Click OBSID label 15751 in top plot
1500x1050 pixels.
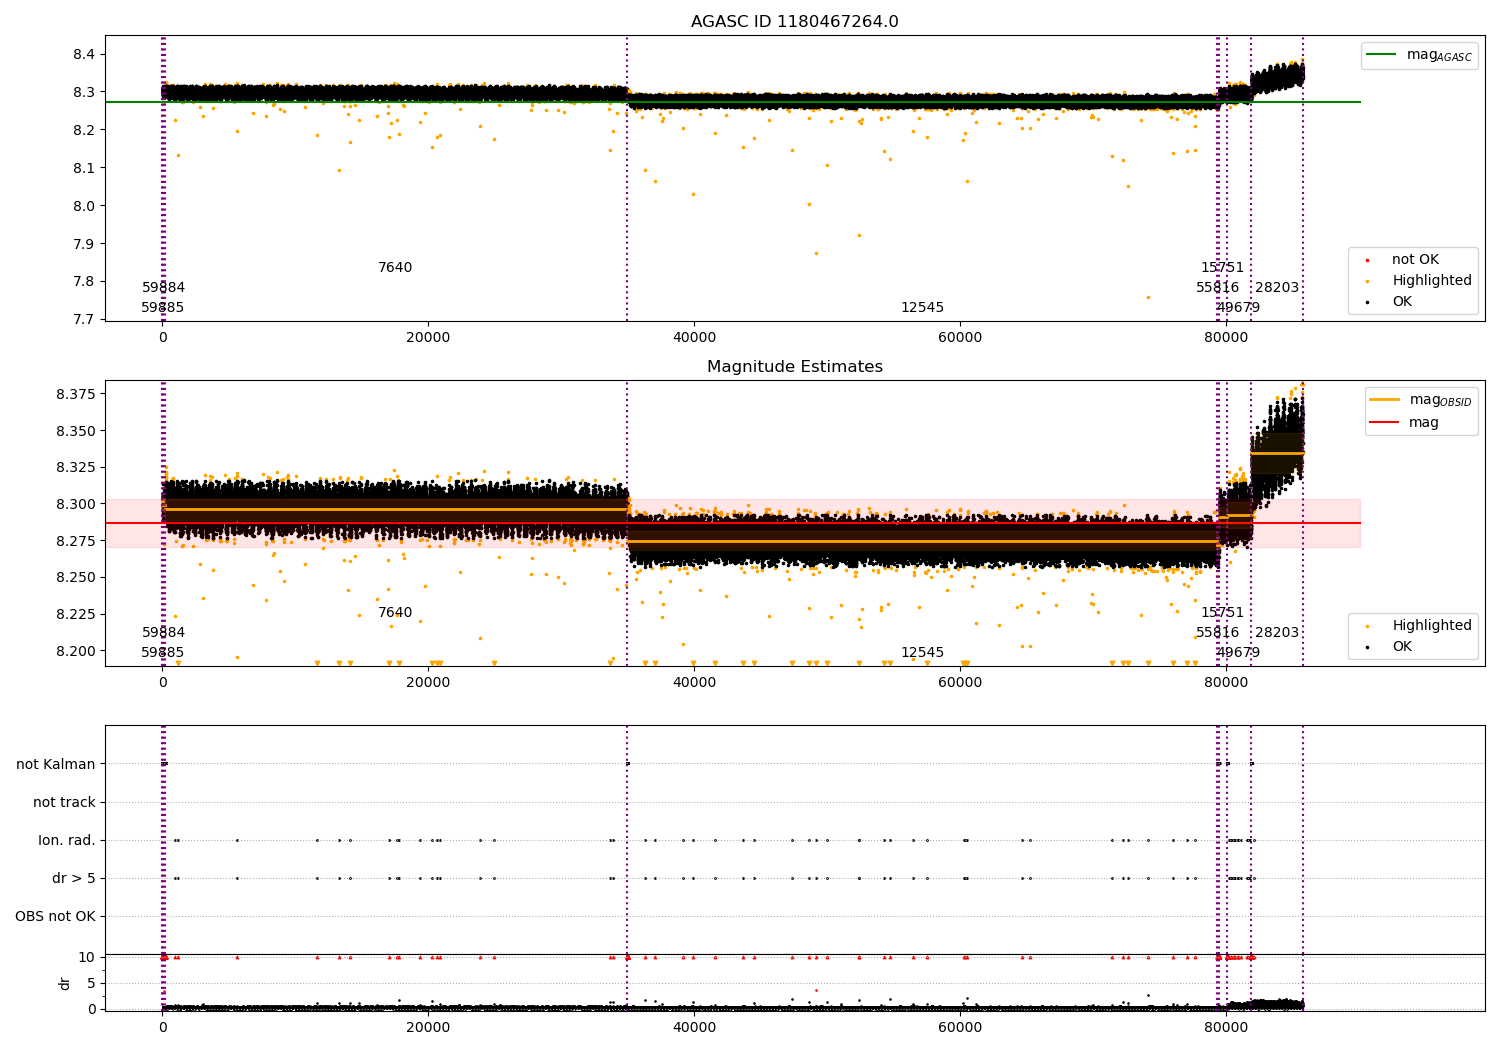coord(1222,268)
